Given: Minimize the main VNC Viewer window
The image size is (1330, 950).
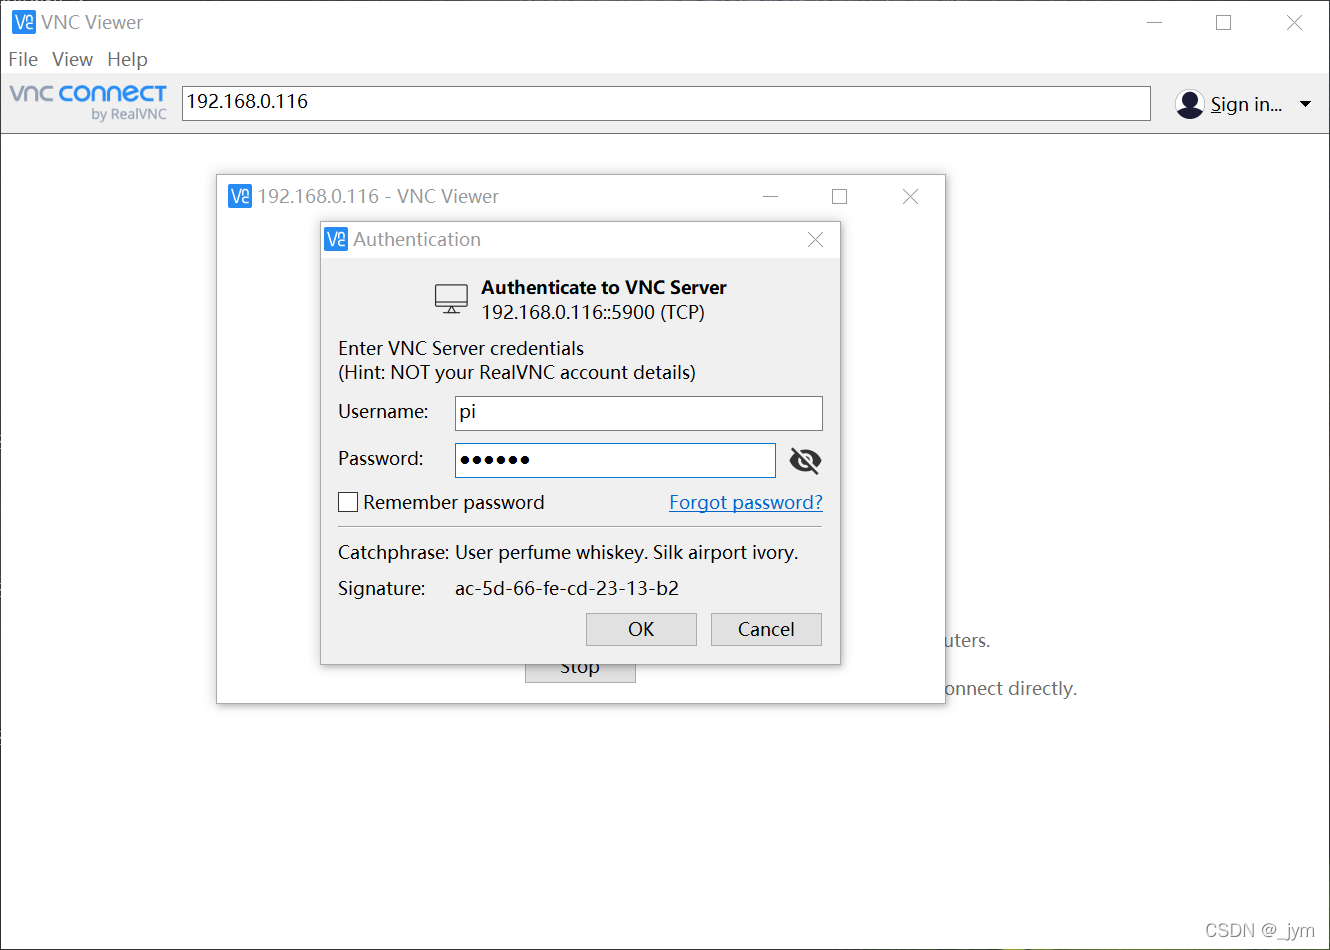Looking at the screenshot, I should [1154, 22].
